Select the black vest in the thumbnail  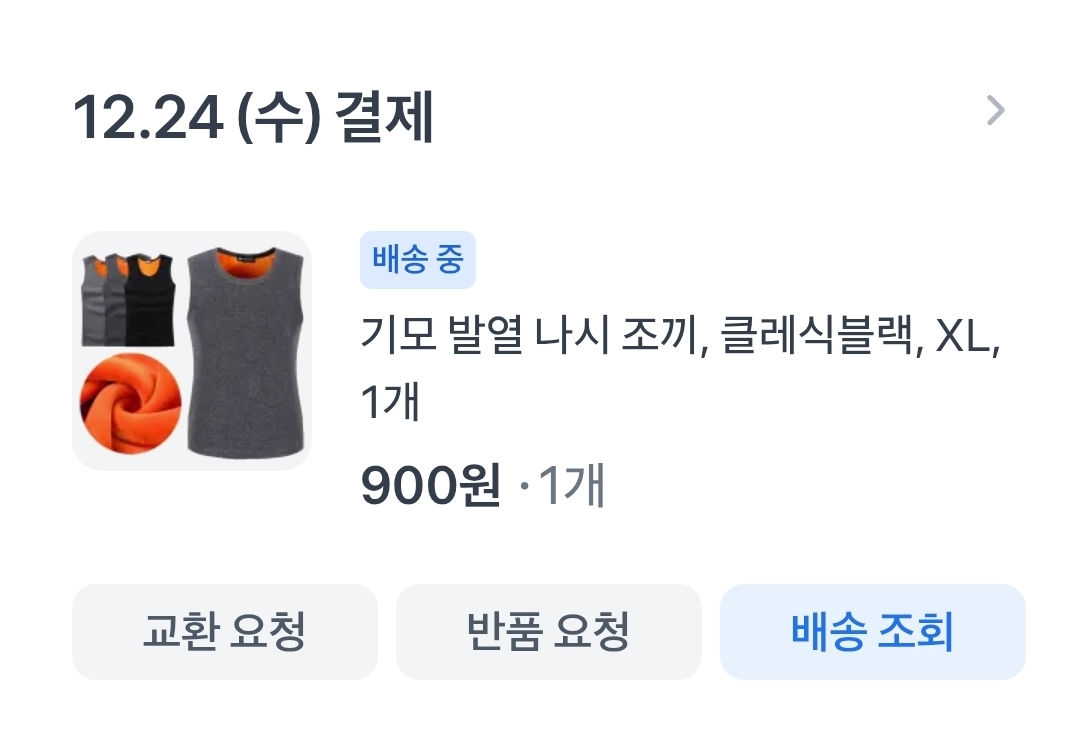tap(150, 299)
